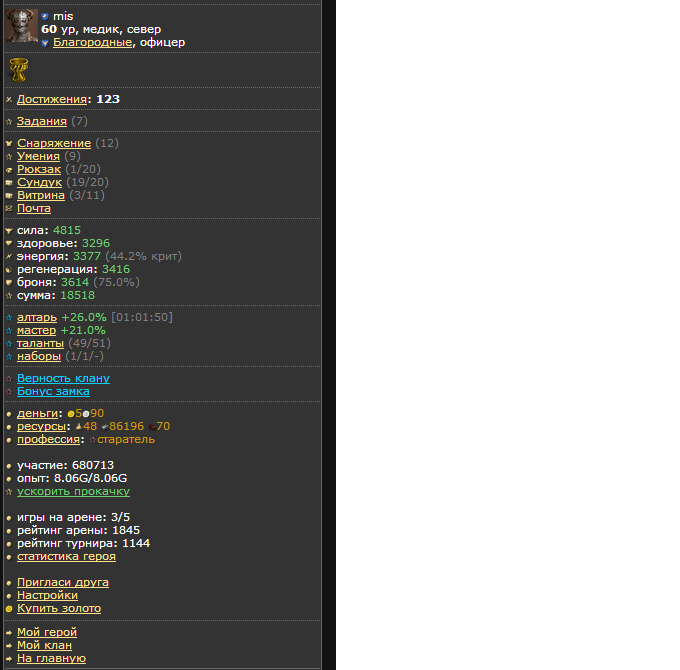This screenshot has height=670, width=680.
Task: Open the мастер bonus link
Action: pyautogui.click(x=36, y=330)
